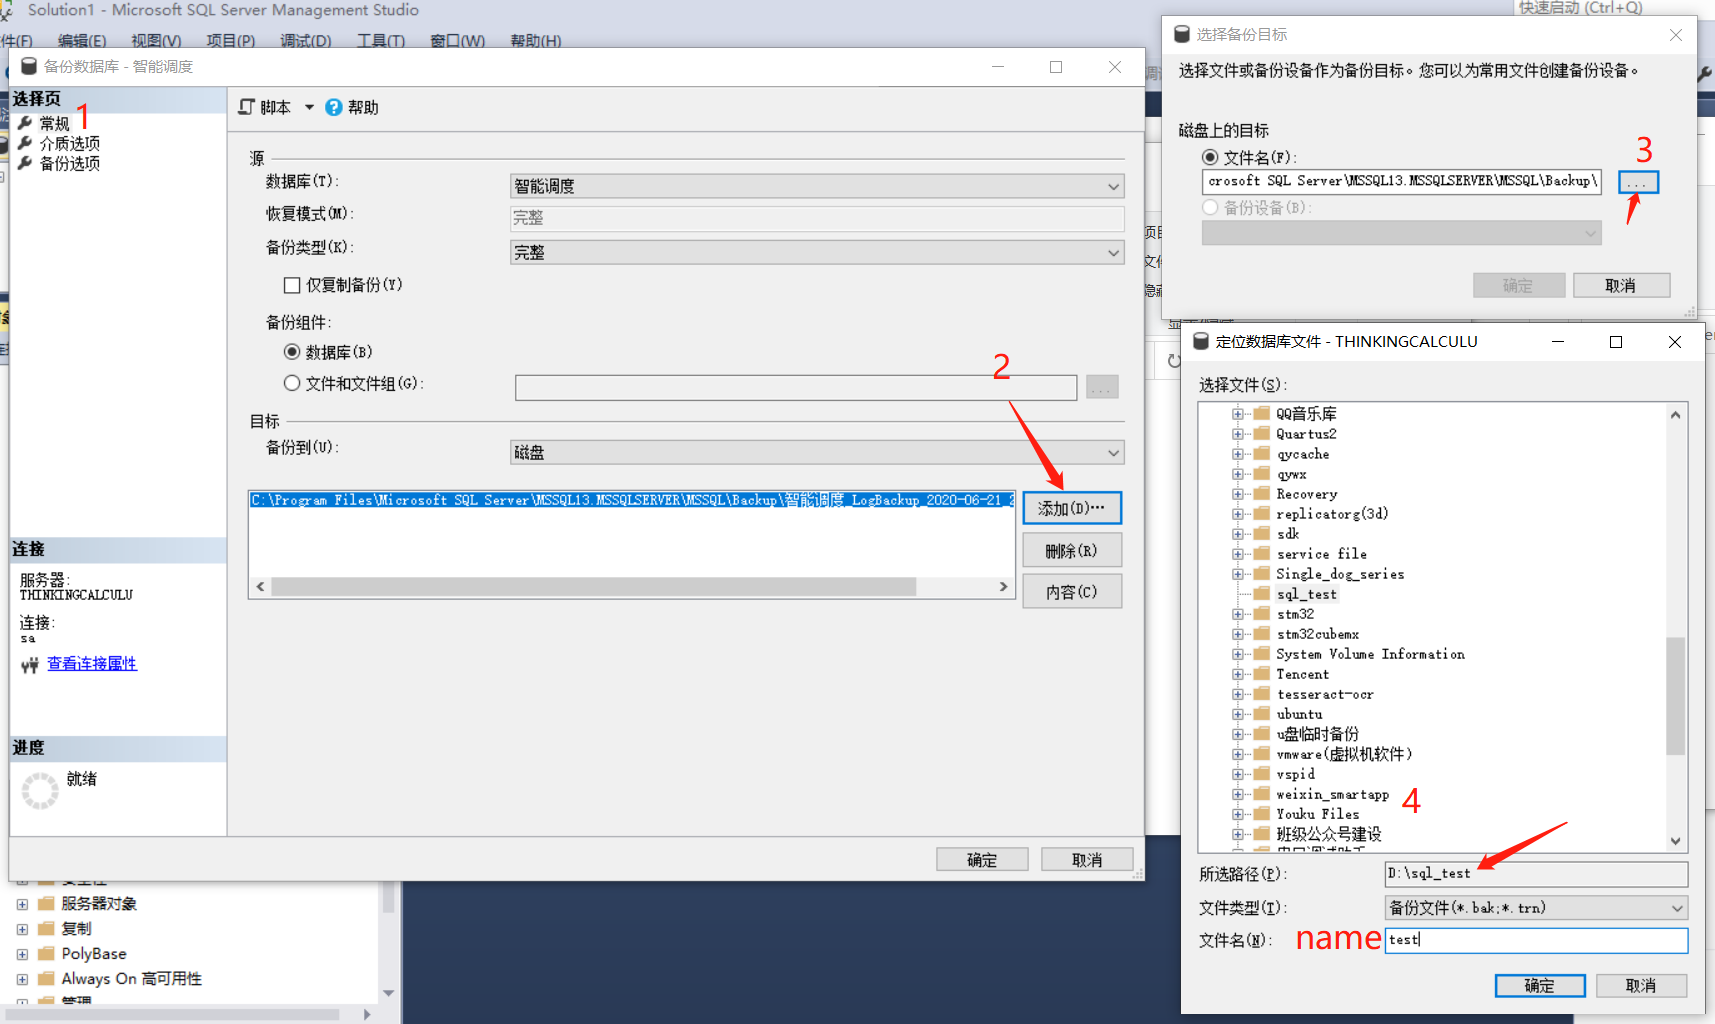1715x1024 pixels.
Task: Click 取消 in 选择备份目标 dialog
Action: coord(1621,285)
